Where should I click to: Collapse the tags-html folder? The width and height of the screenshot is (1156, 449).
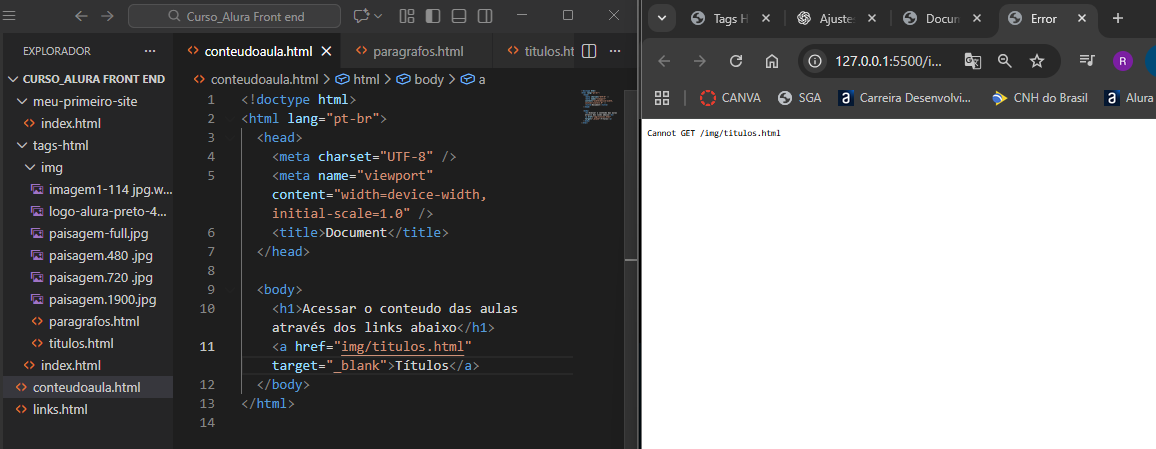[60, 145]
